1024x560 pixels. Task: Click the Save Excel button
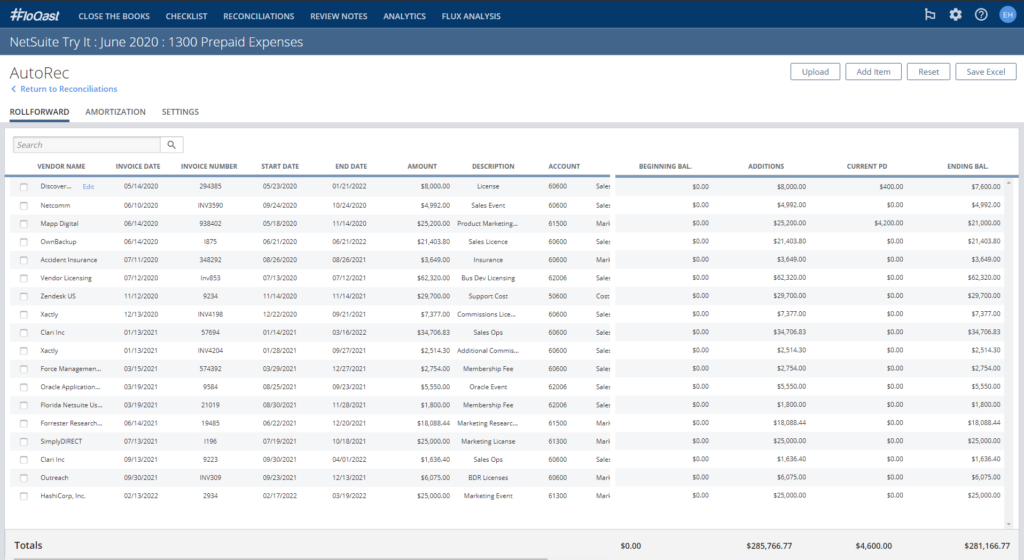point(985,72)
